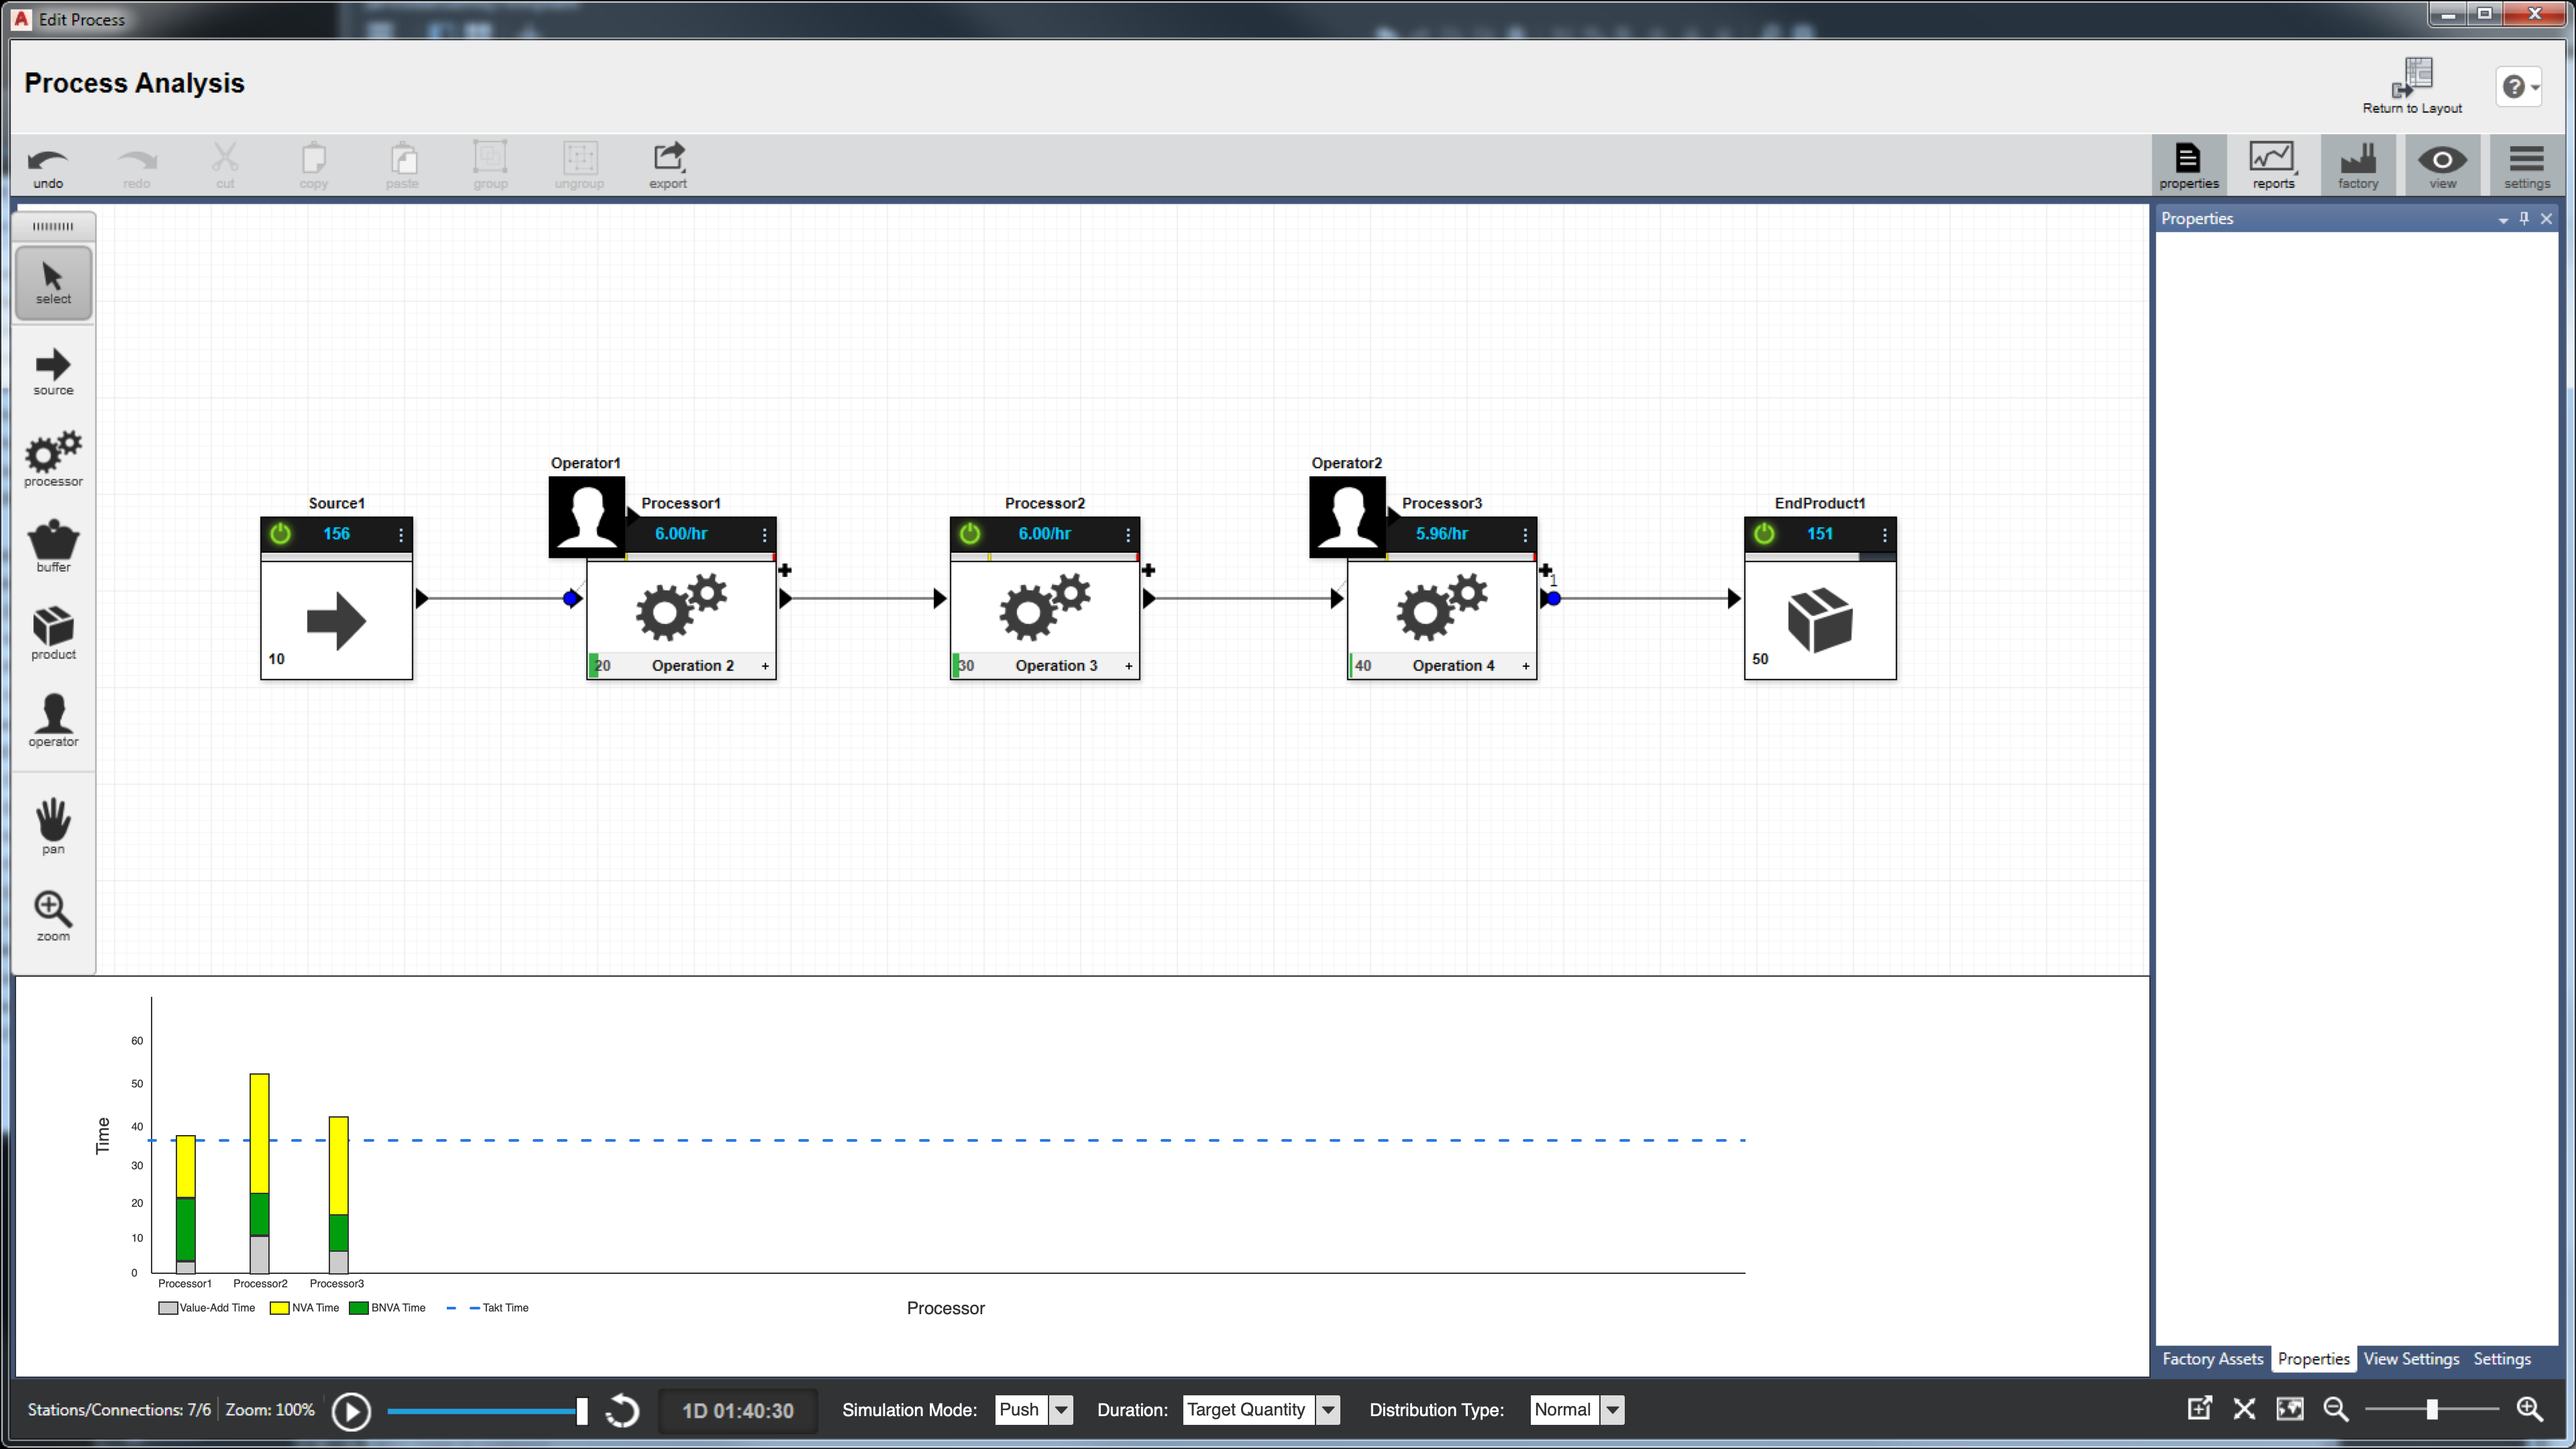The image size is (2576, 1449).
Task: Click blue connection dot before Processor1
Action: pos(571,599)
